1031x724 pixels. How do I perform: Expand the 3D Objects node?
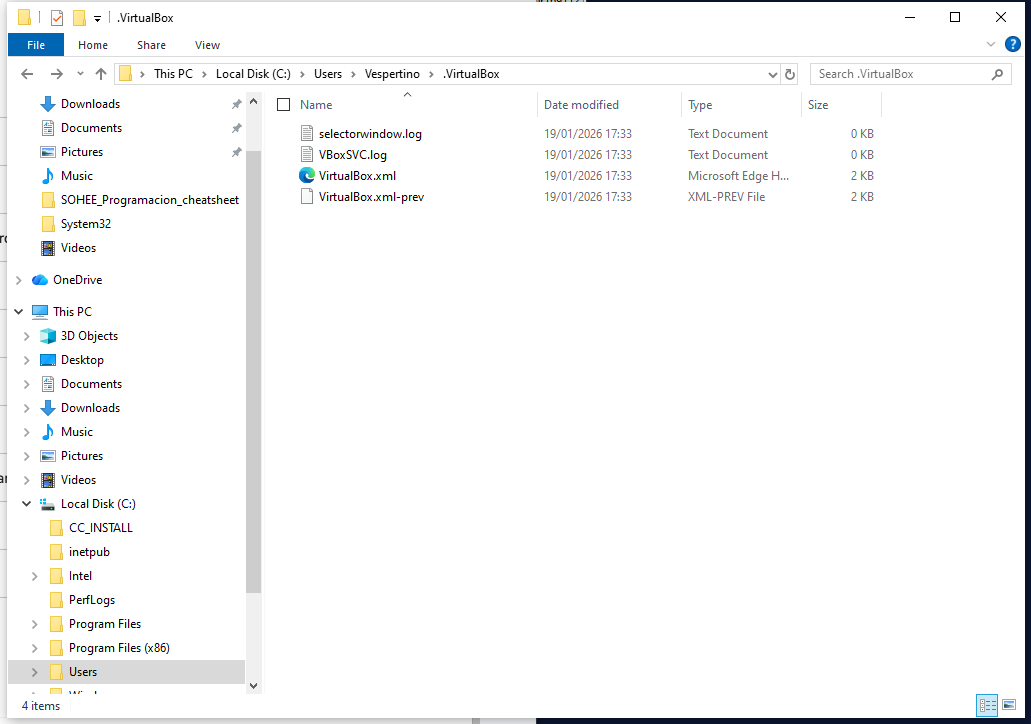tap(26, 336)
